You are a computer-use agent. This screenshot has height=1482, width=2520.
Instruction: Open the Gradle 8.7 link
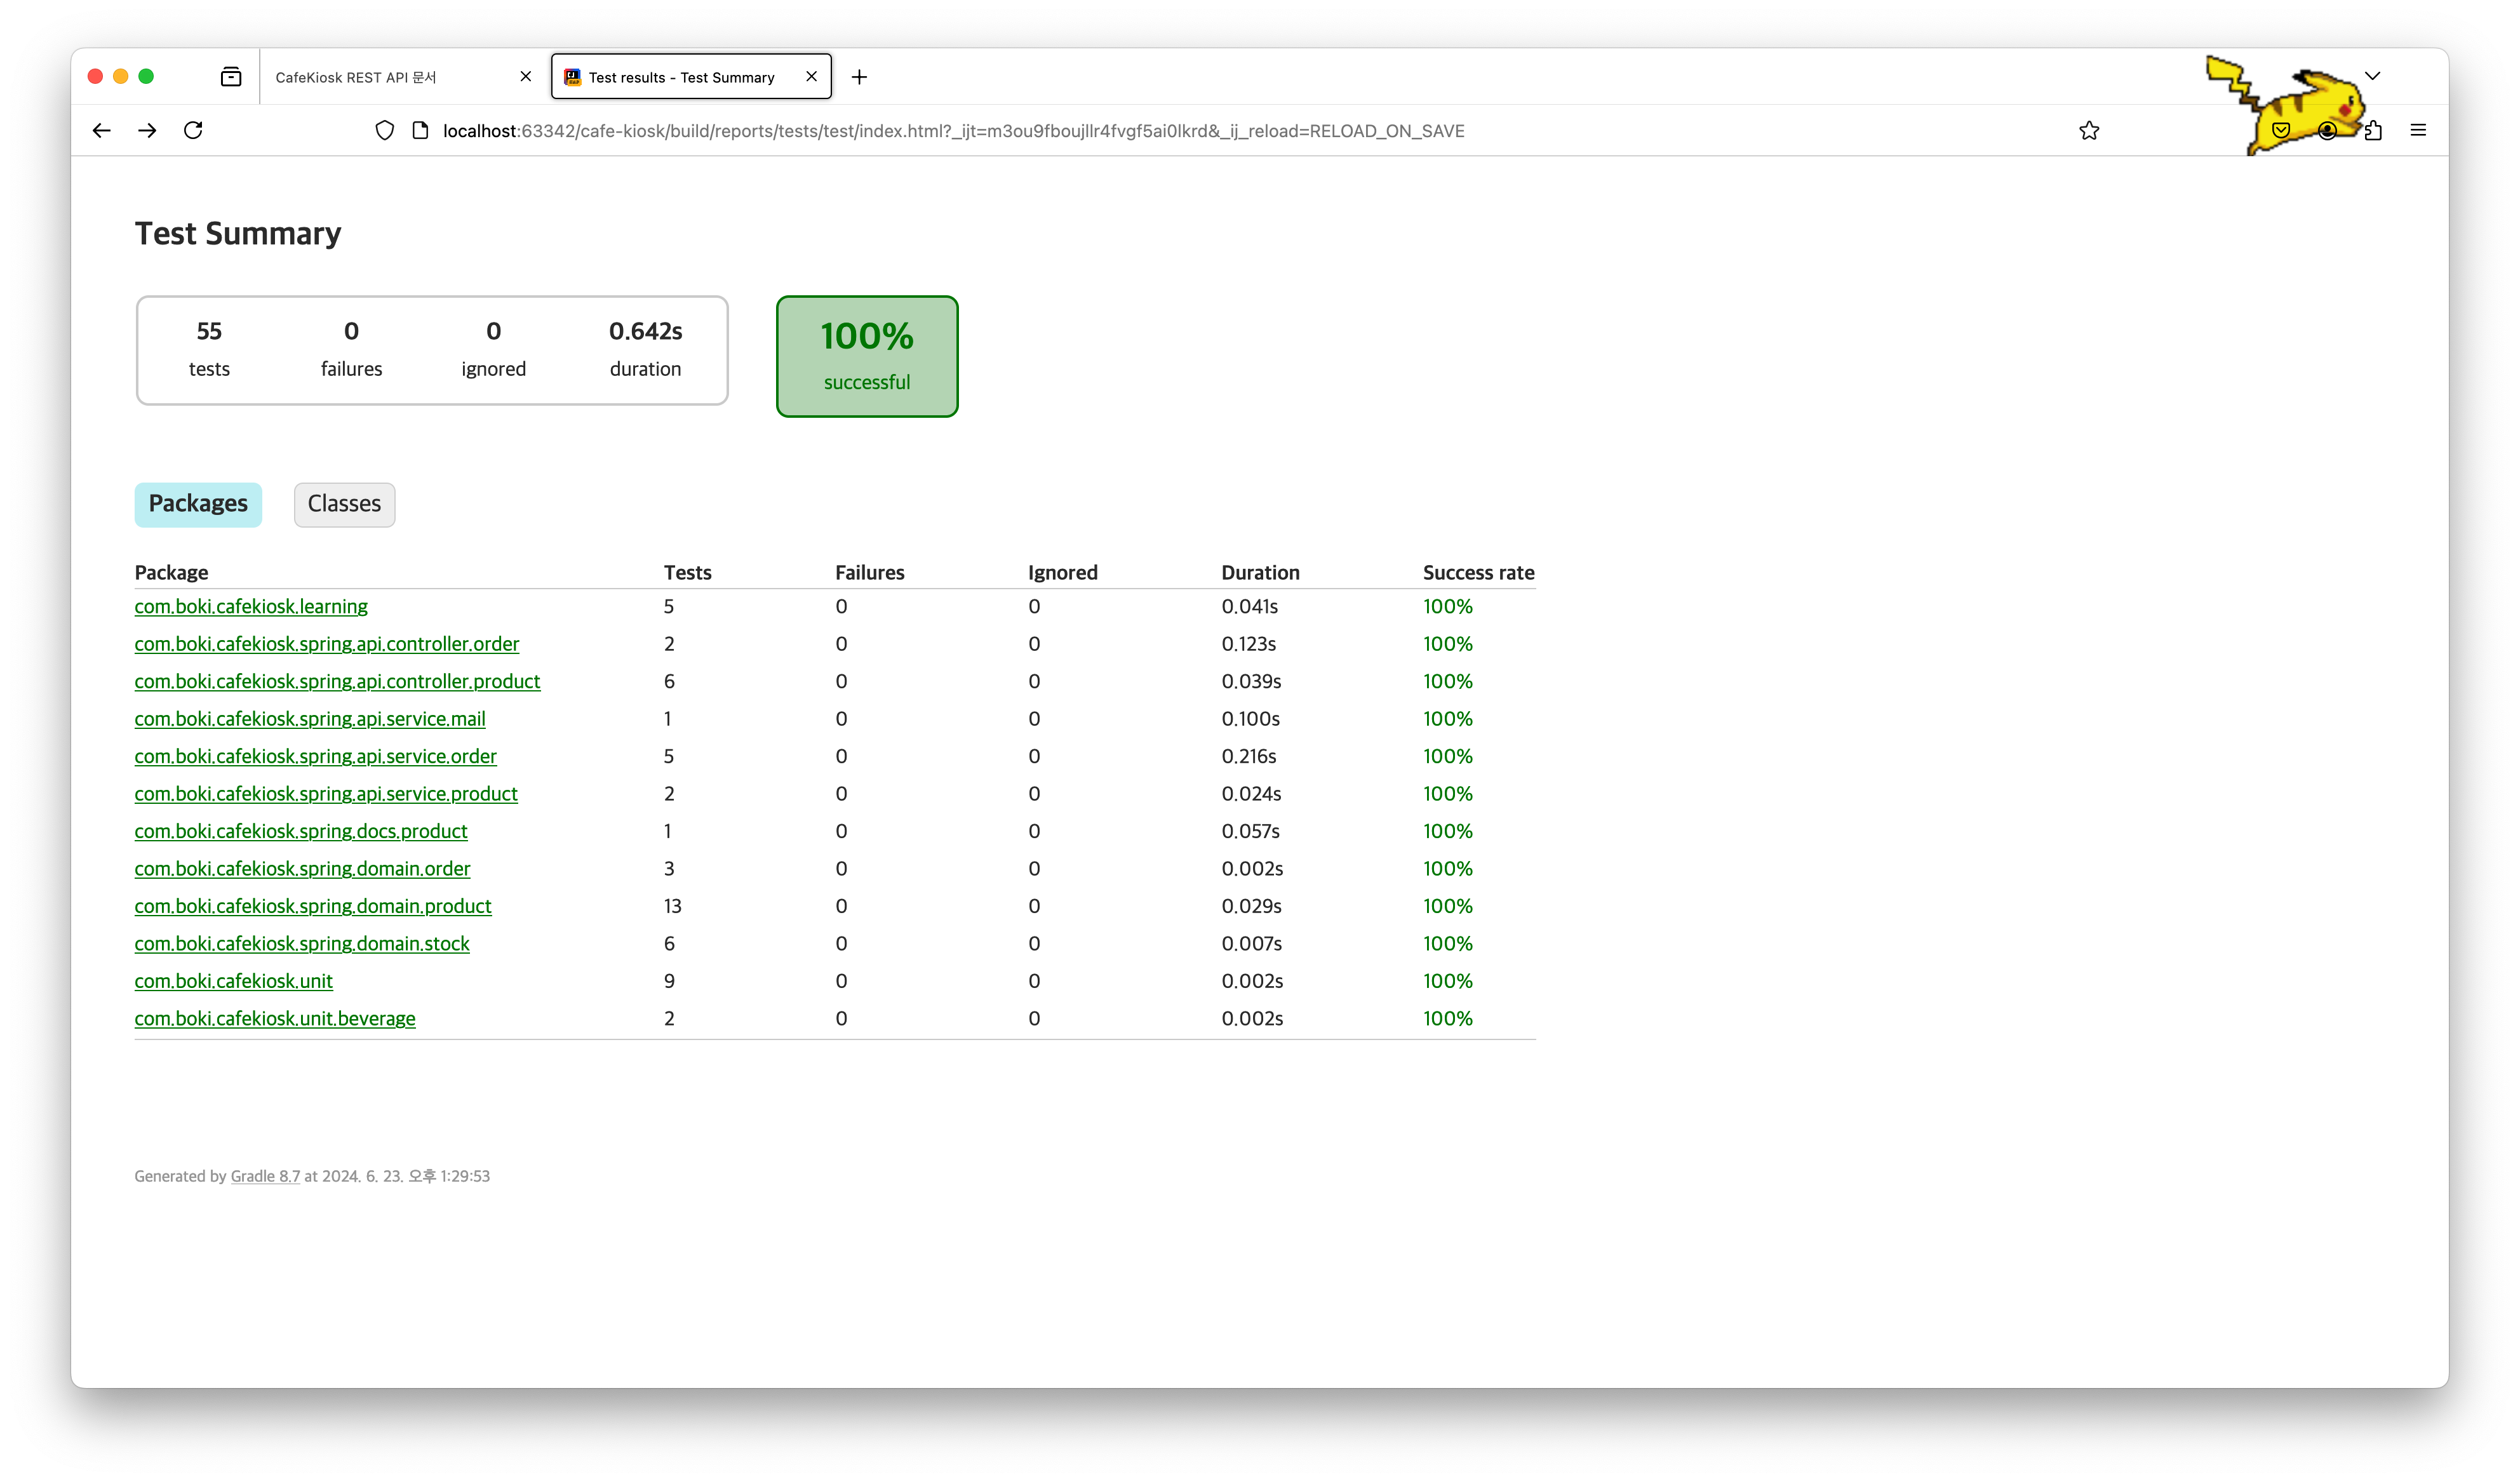(265, 1176)
